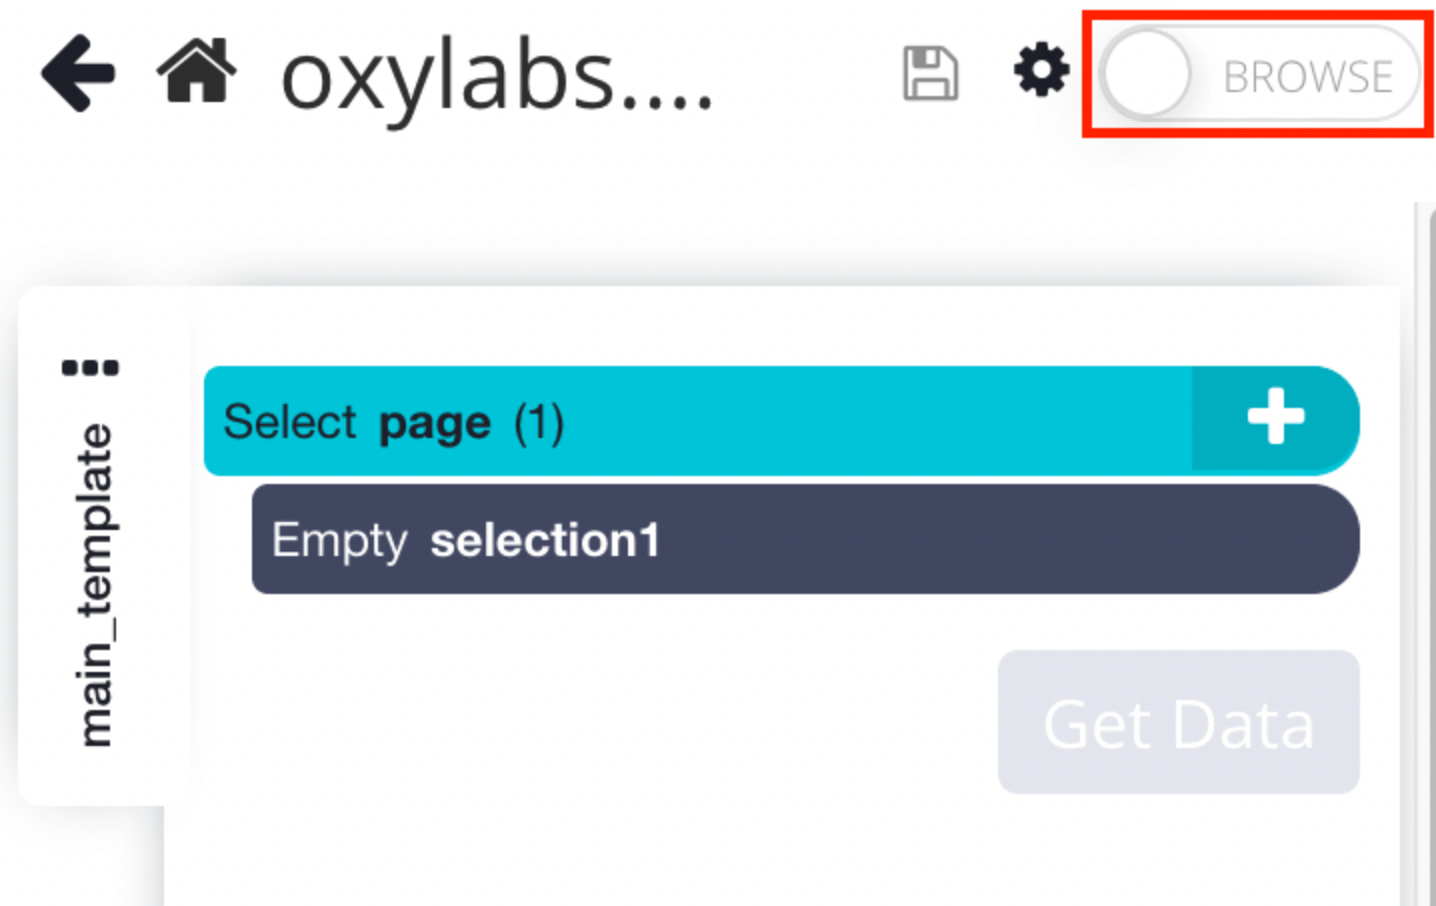Click the round knob of the Browse switch
Screen dimensions: 1436x906
point(1146,75)
